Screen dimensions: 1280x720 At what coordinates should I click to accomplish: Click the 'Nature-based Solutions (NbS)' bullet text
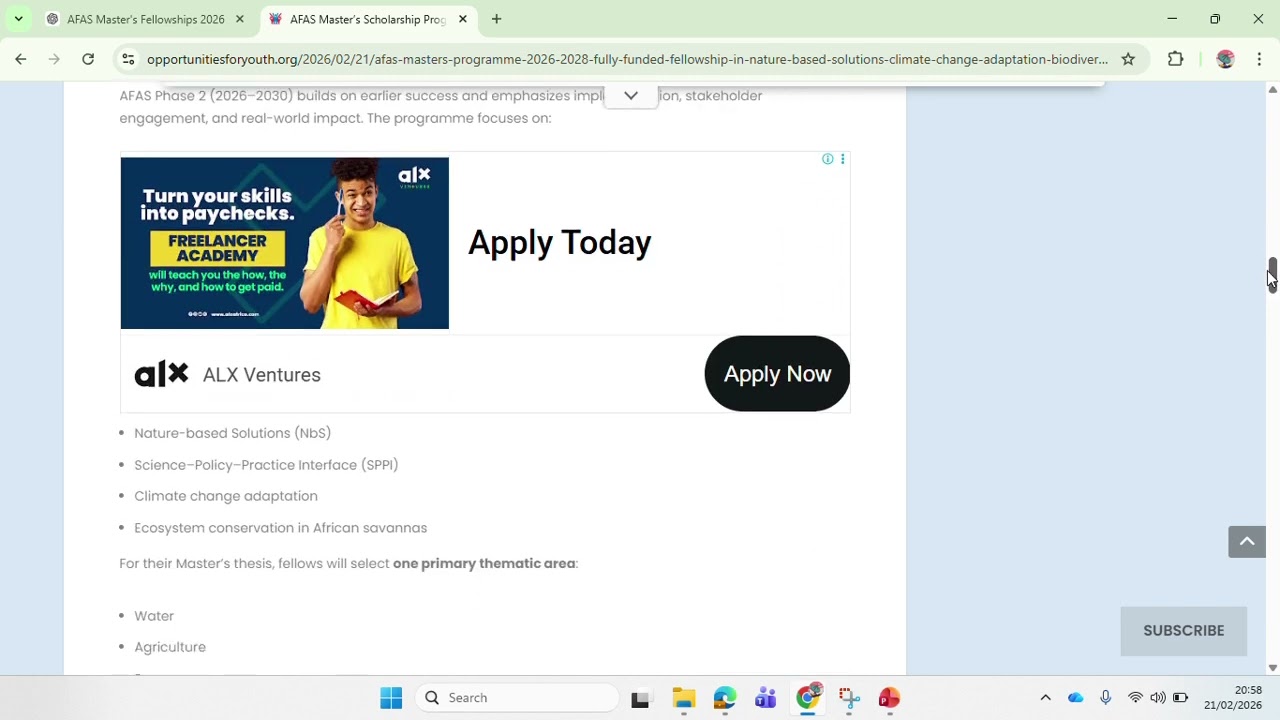233,433
